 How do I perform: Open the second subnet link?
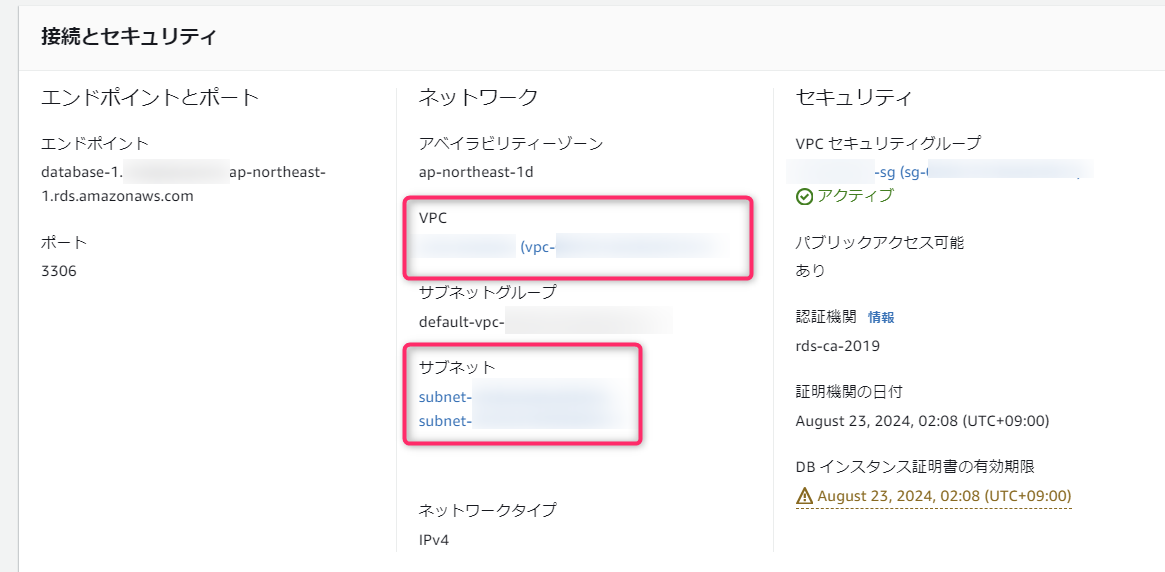(x=445, y=421)
